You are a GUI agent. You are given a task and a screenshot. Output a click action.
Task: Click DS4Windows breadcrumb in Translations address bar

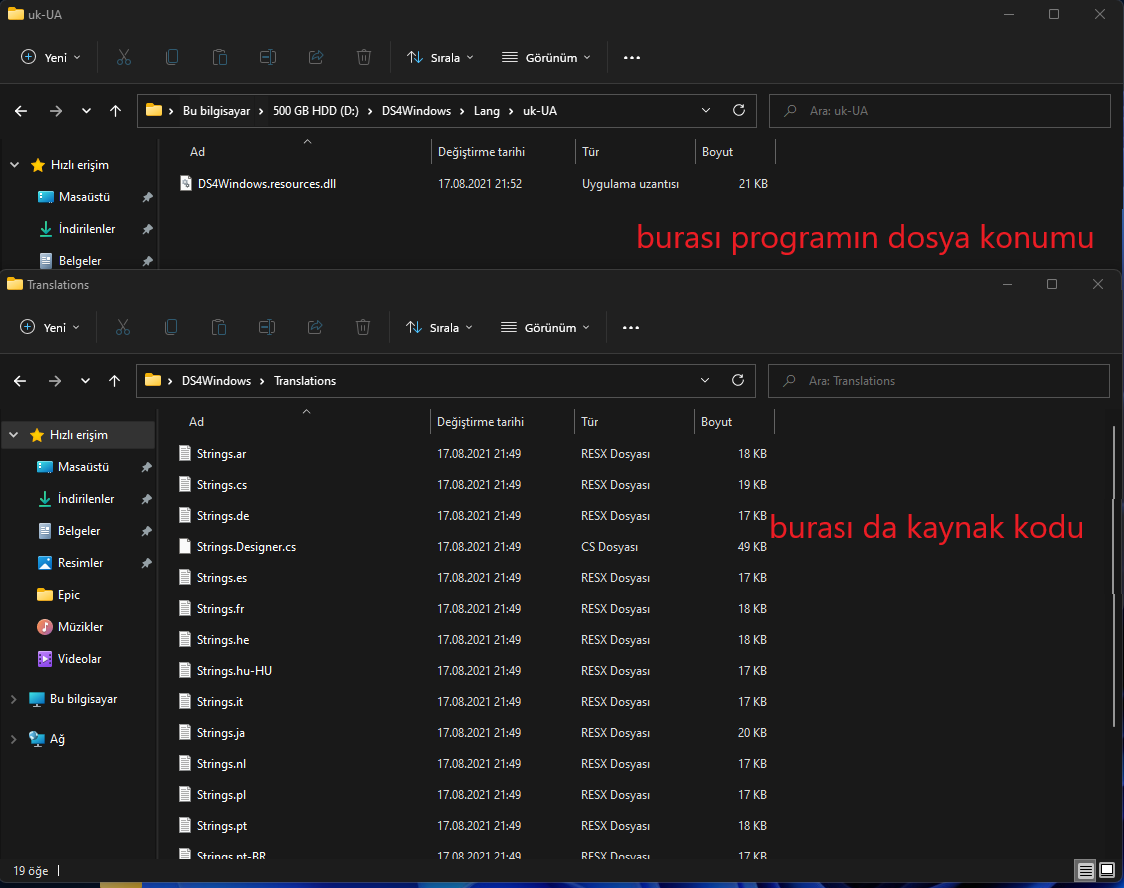point(216,381)
